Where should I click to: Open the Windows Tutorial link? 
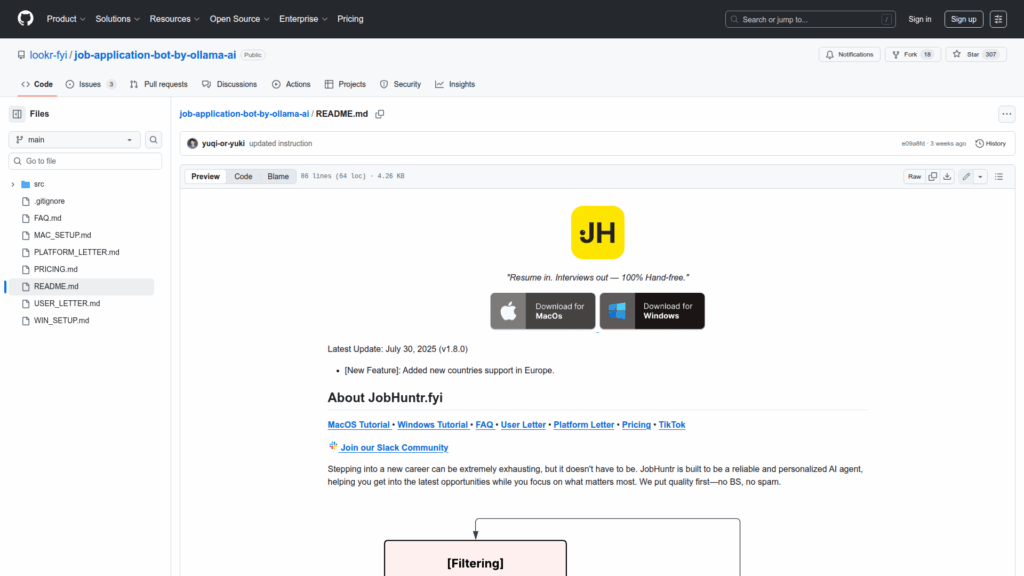click(433, 424)
